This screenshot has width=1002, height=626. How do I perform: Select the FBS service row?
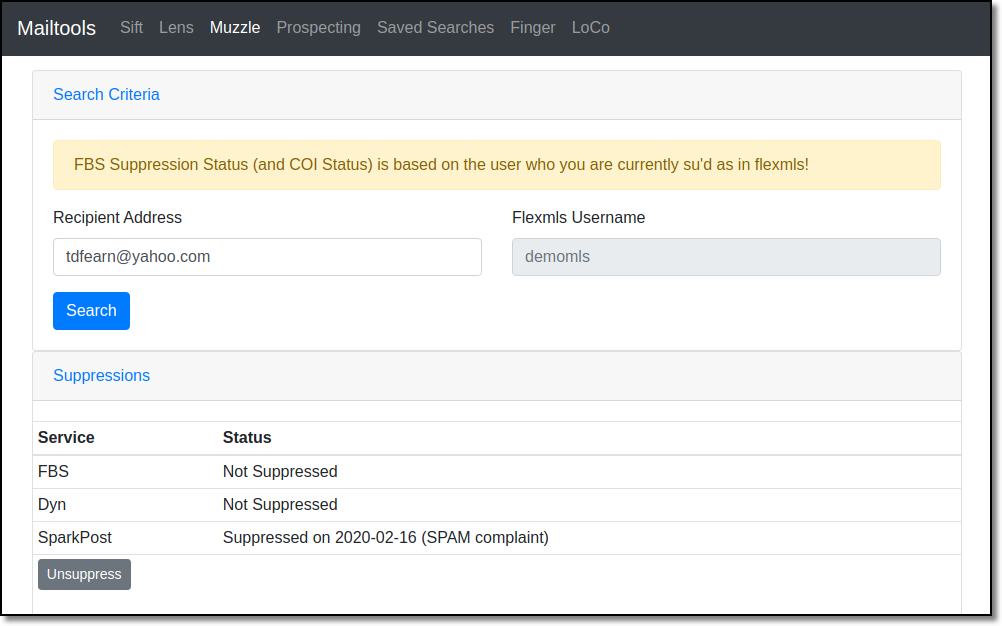pos(497,471)
